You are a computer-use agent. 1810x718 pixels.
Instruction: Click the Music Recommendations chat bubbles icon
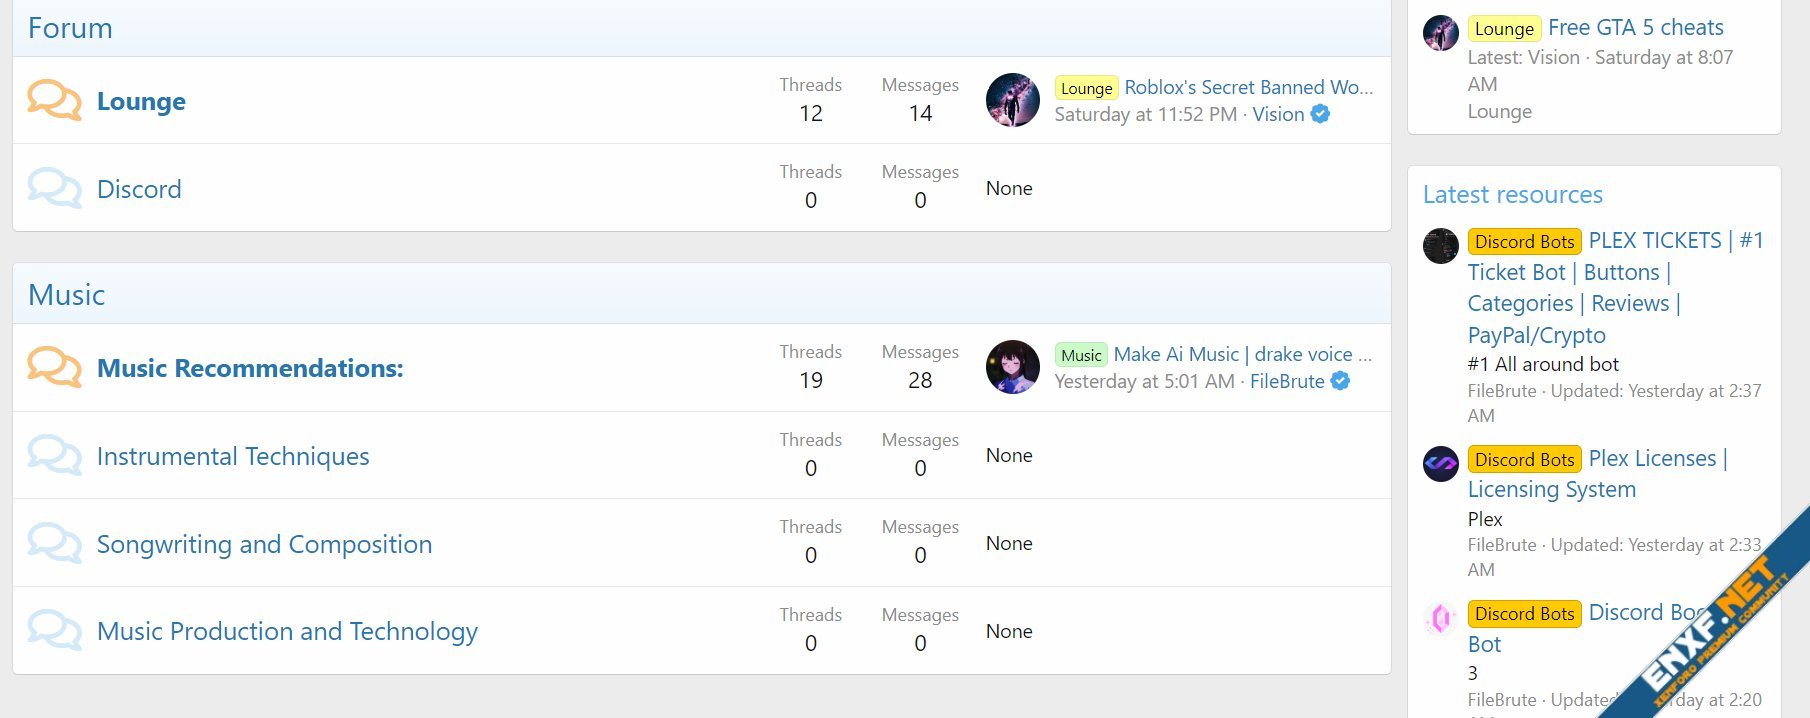pyautogui.click(x=54, y=367)
